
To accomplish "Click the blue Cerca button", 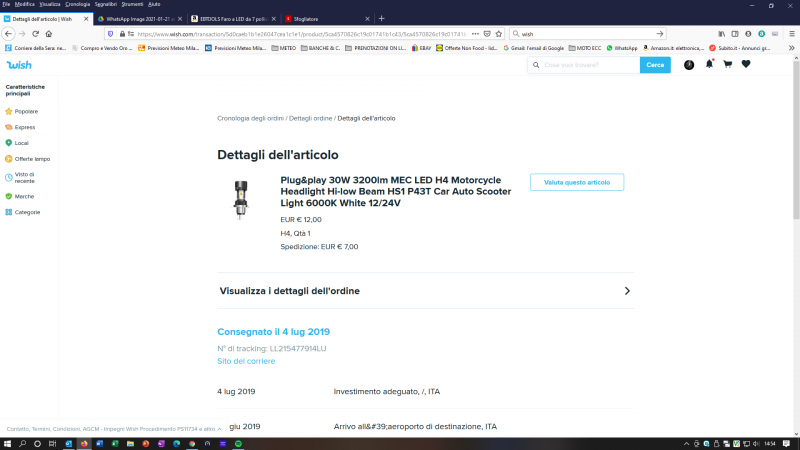I will point(655,65).
